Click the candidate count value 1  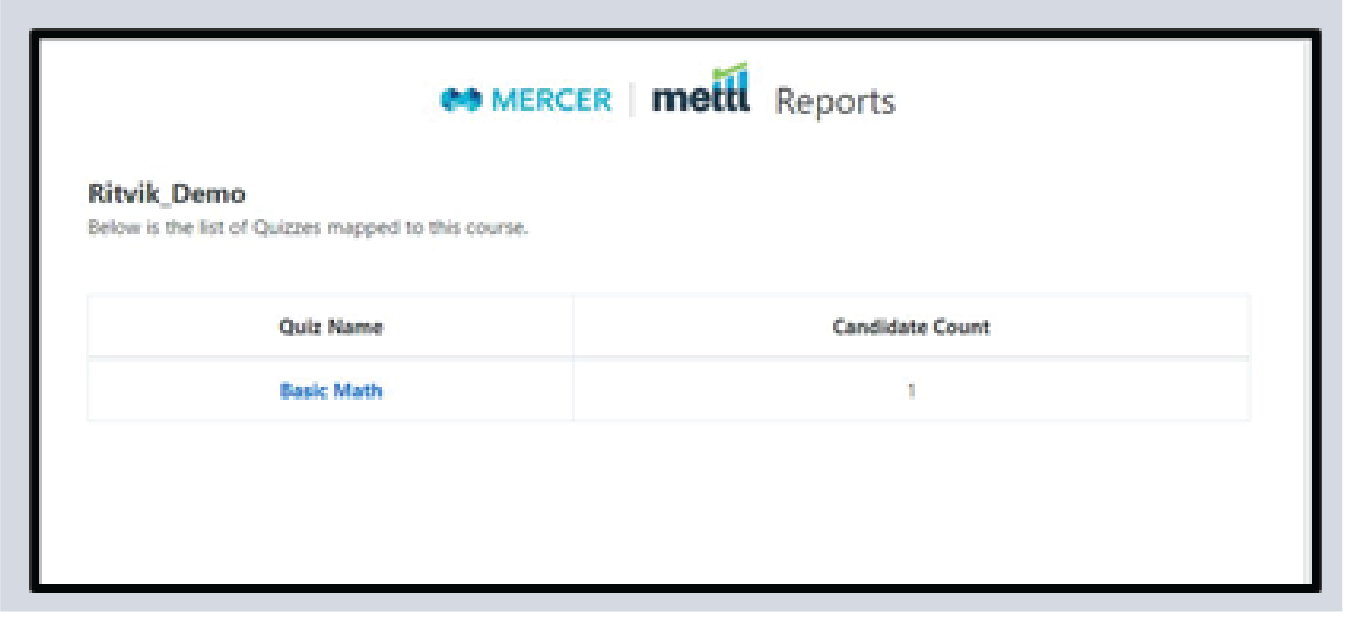pos(911,390)
